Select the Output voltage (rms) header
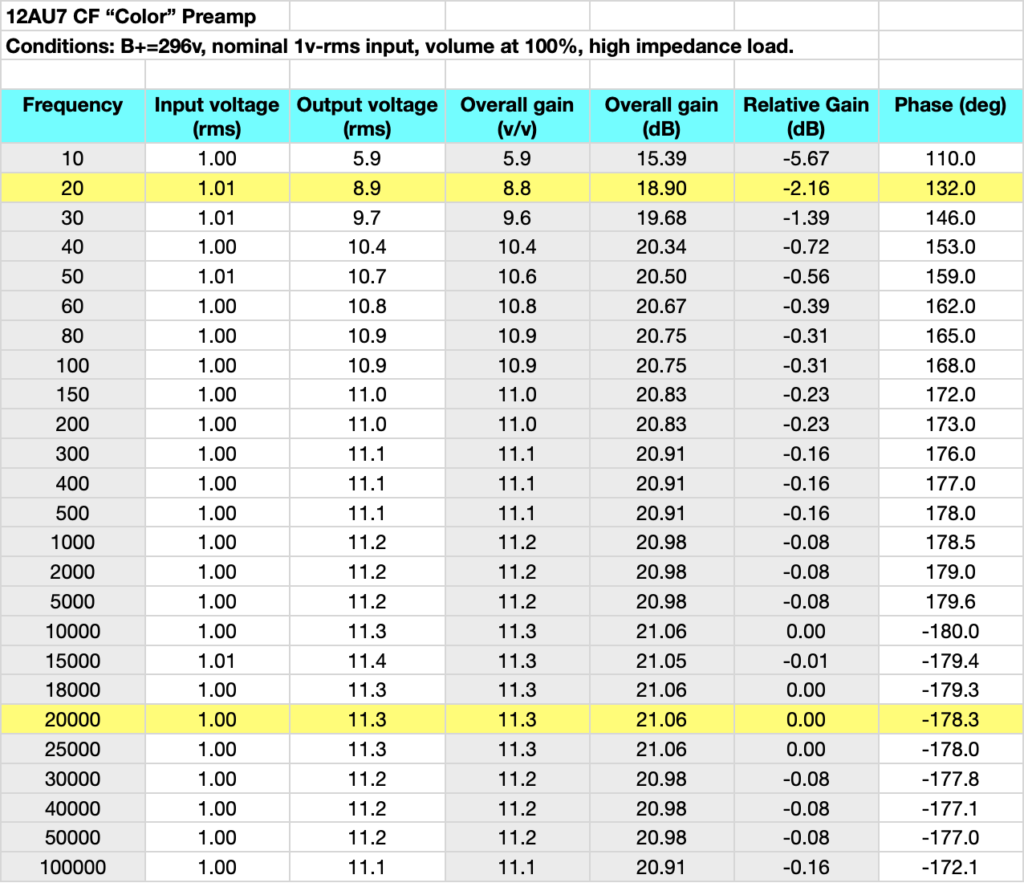Screen dimensions: 1024x883 pyautogui.click(x=367, y=116)
